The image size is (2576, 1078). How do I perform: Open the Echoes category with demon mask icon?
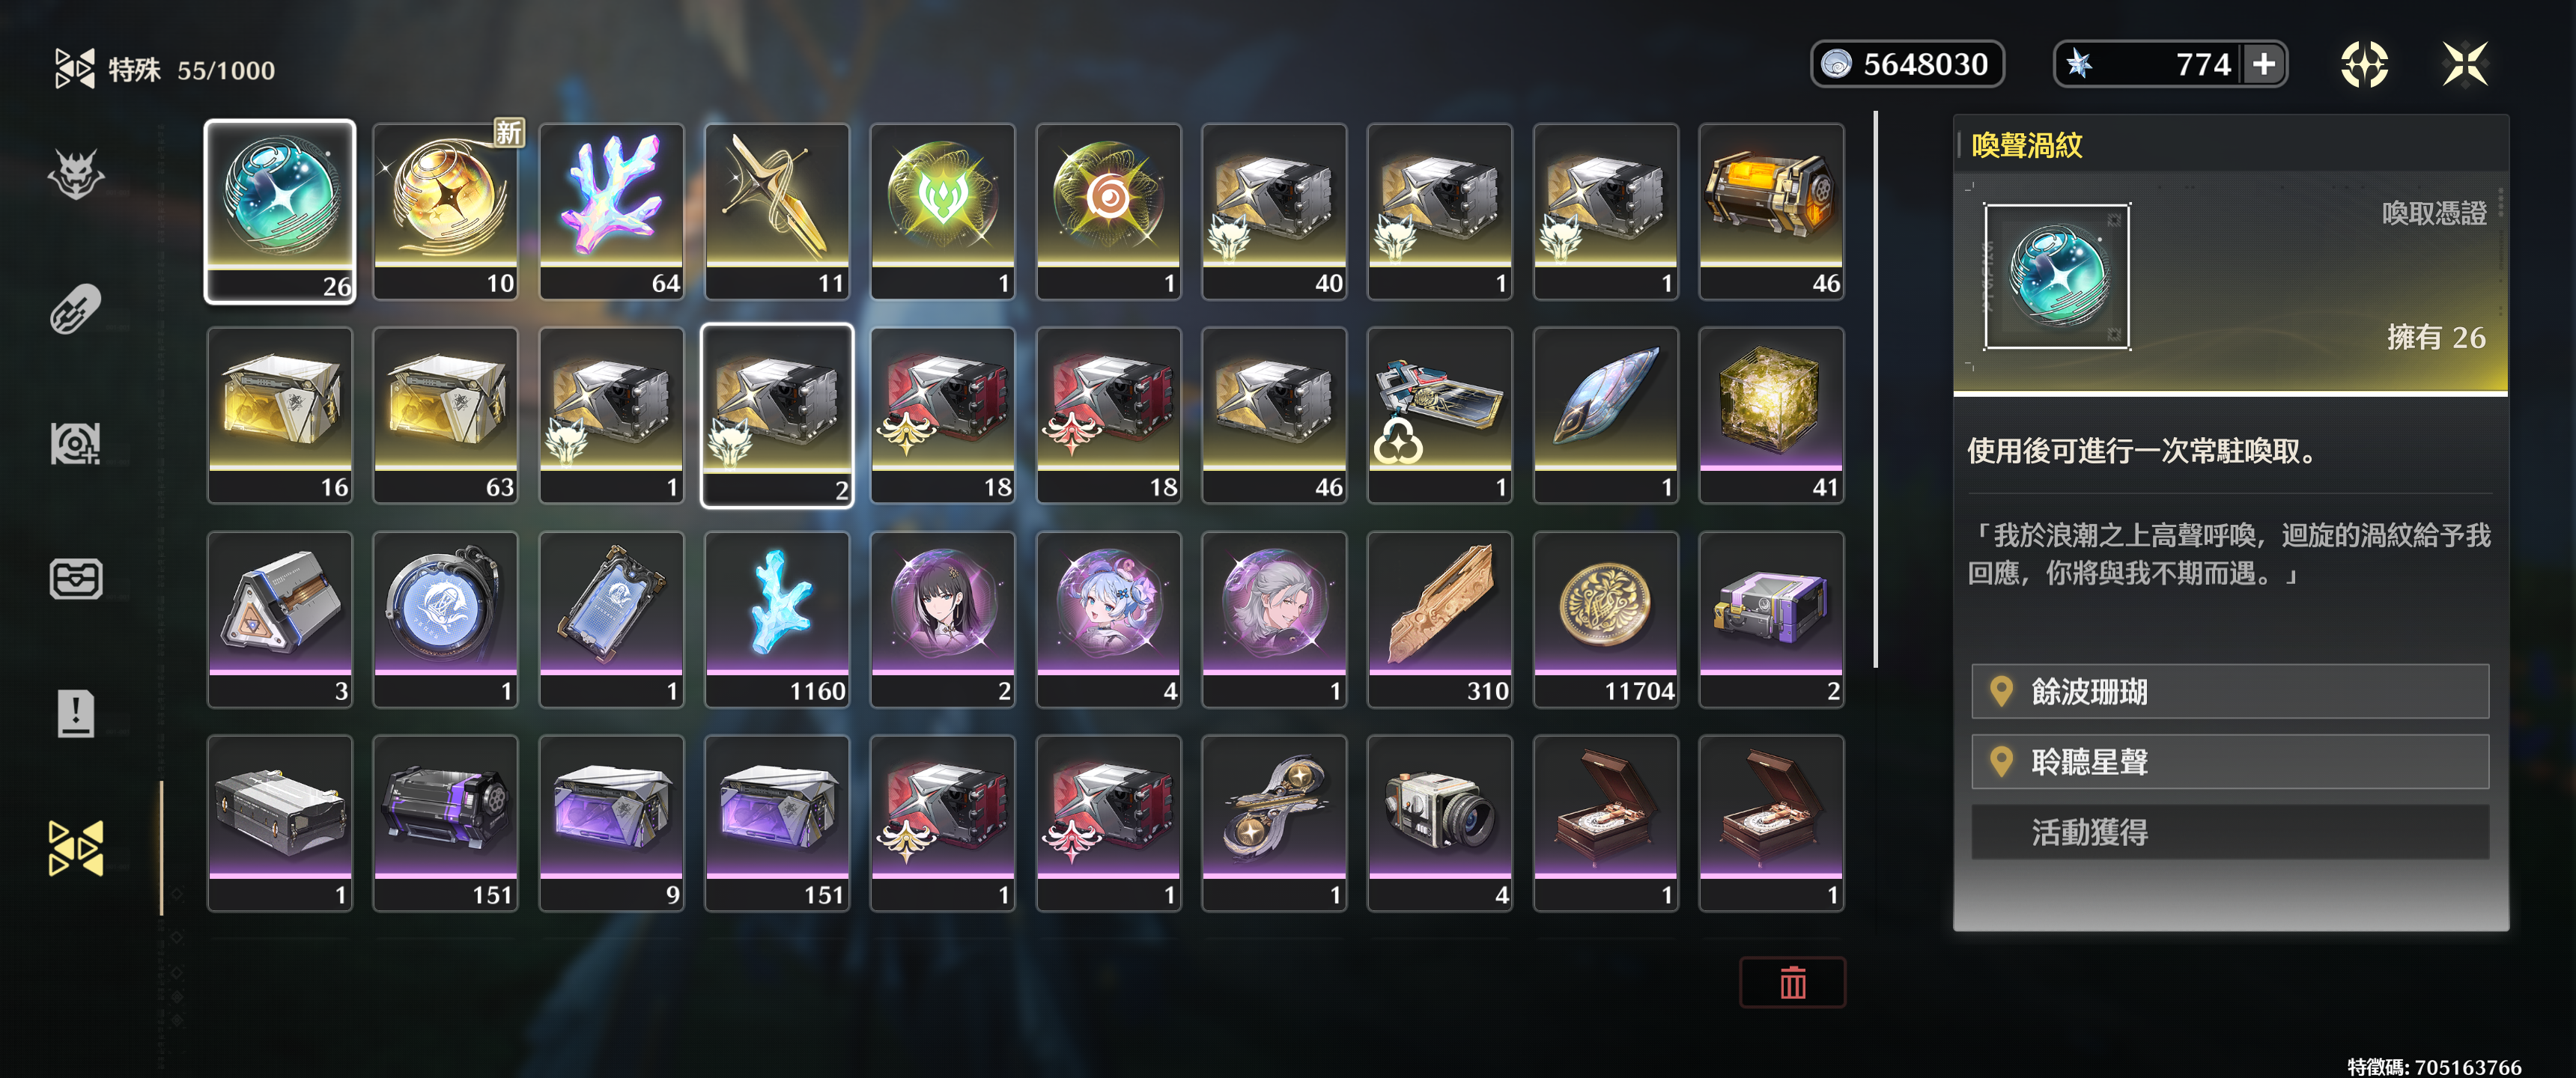(x=76, y=174)
